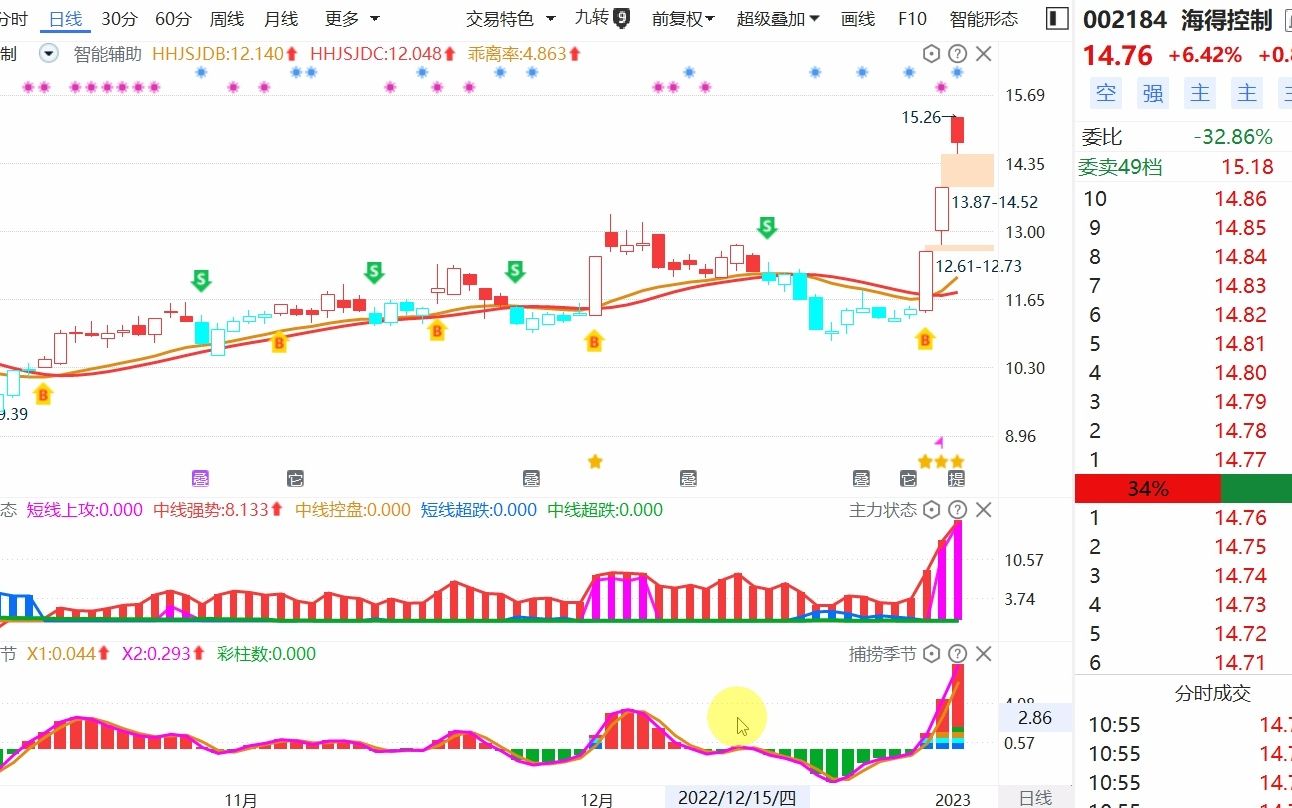Open the F10 company info
The width and height of the screenshot is (1292, 808).
click(912, 18)
